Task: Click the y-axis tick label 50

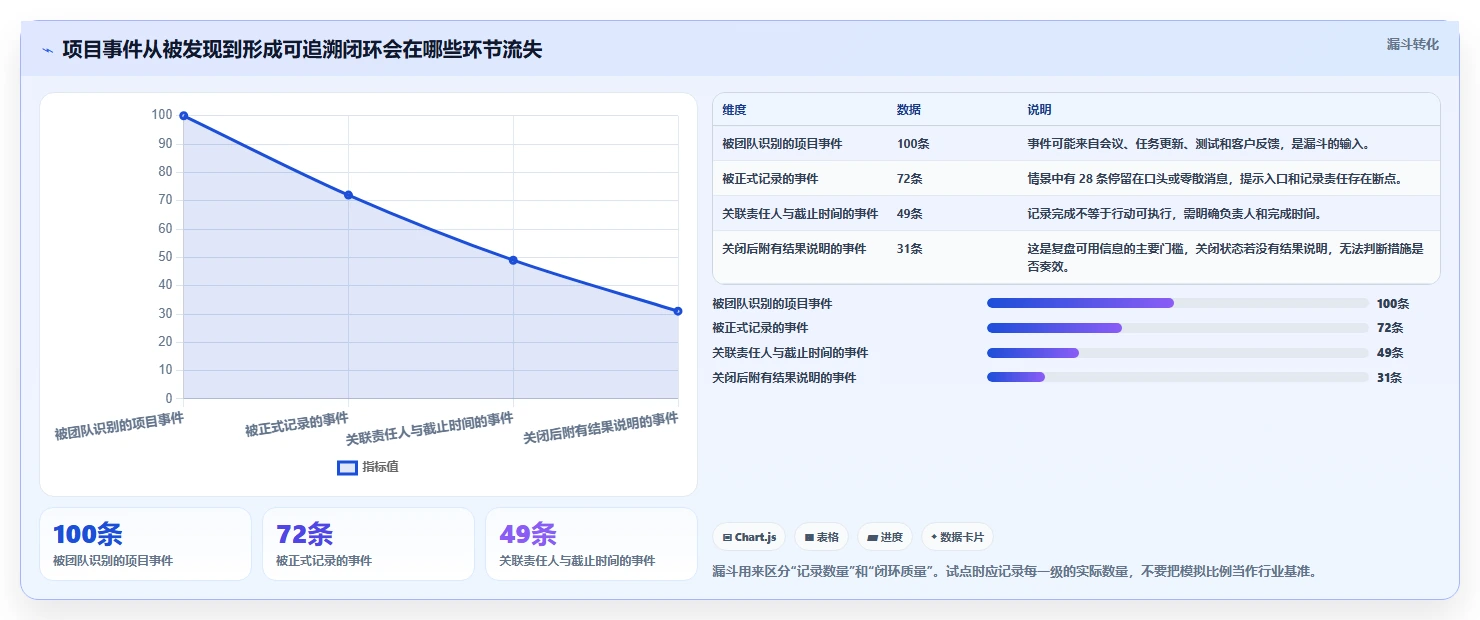Action: coord(165,257)
